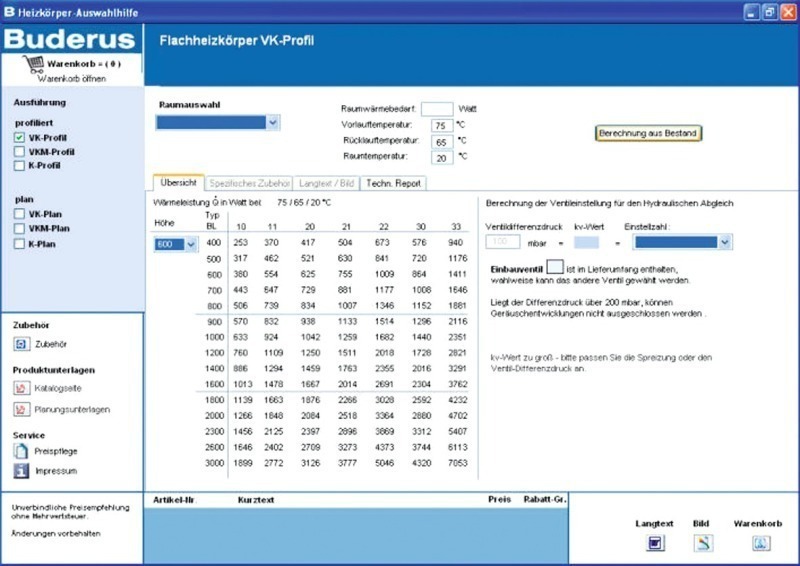Click Warenkorb öffnen link
This screenshot has height=566, width=800.
pyautogui.click(x=72, y=79)
